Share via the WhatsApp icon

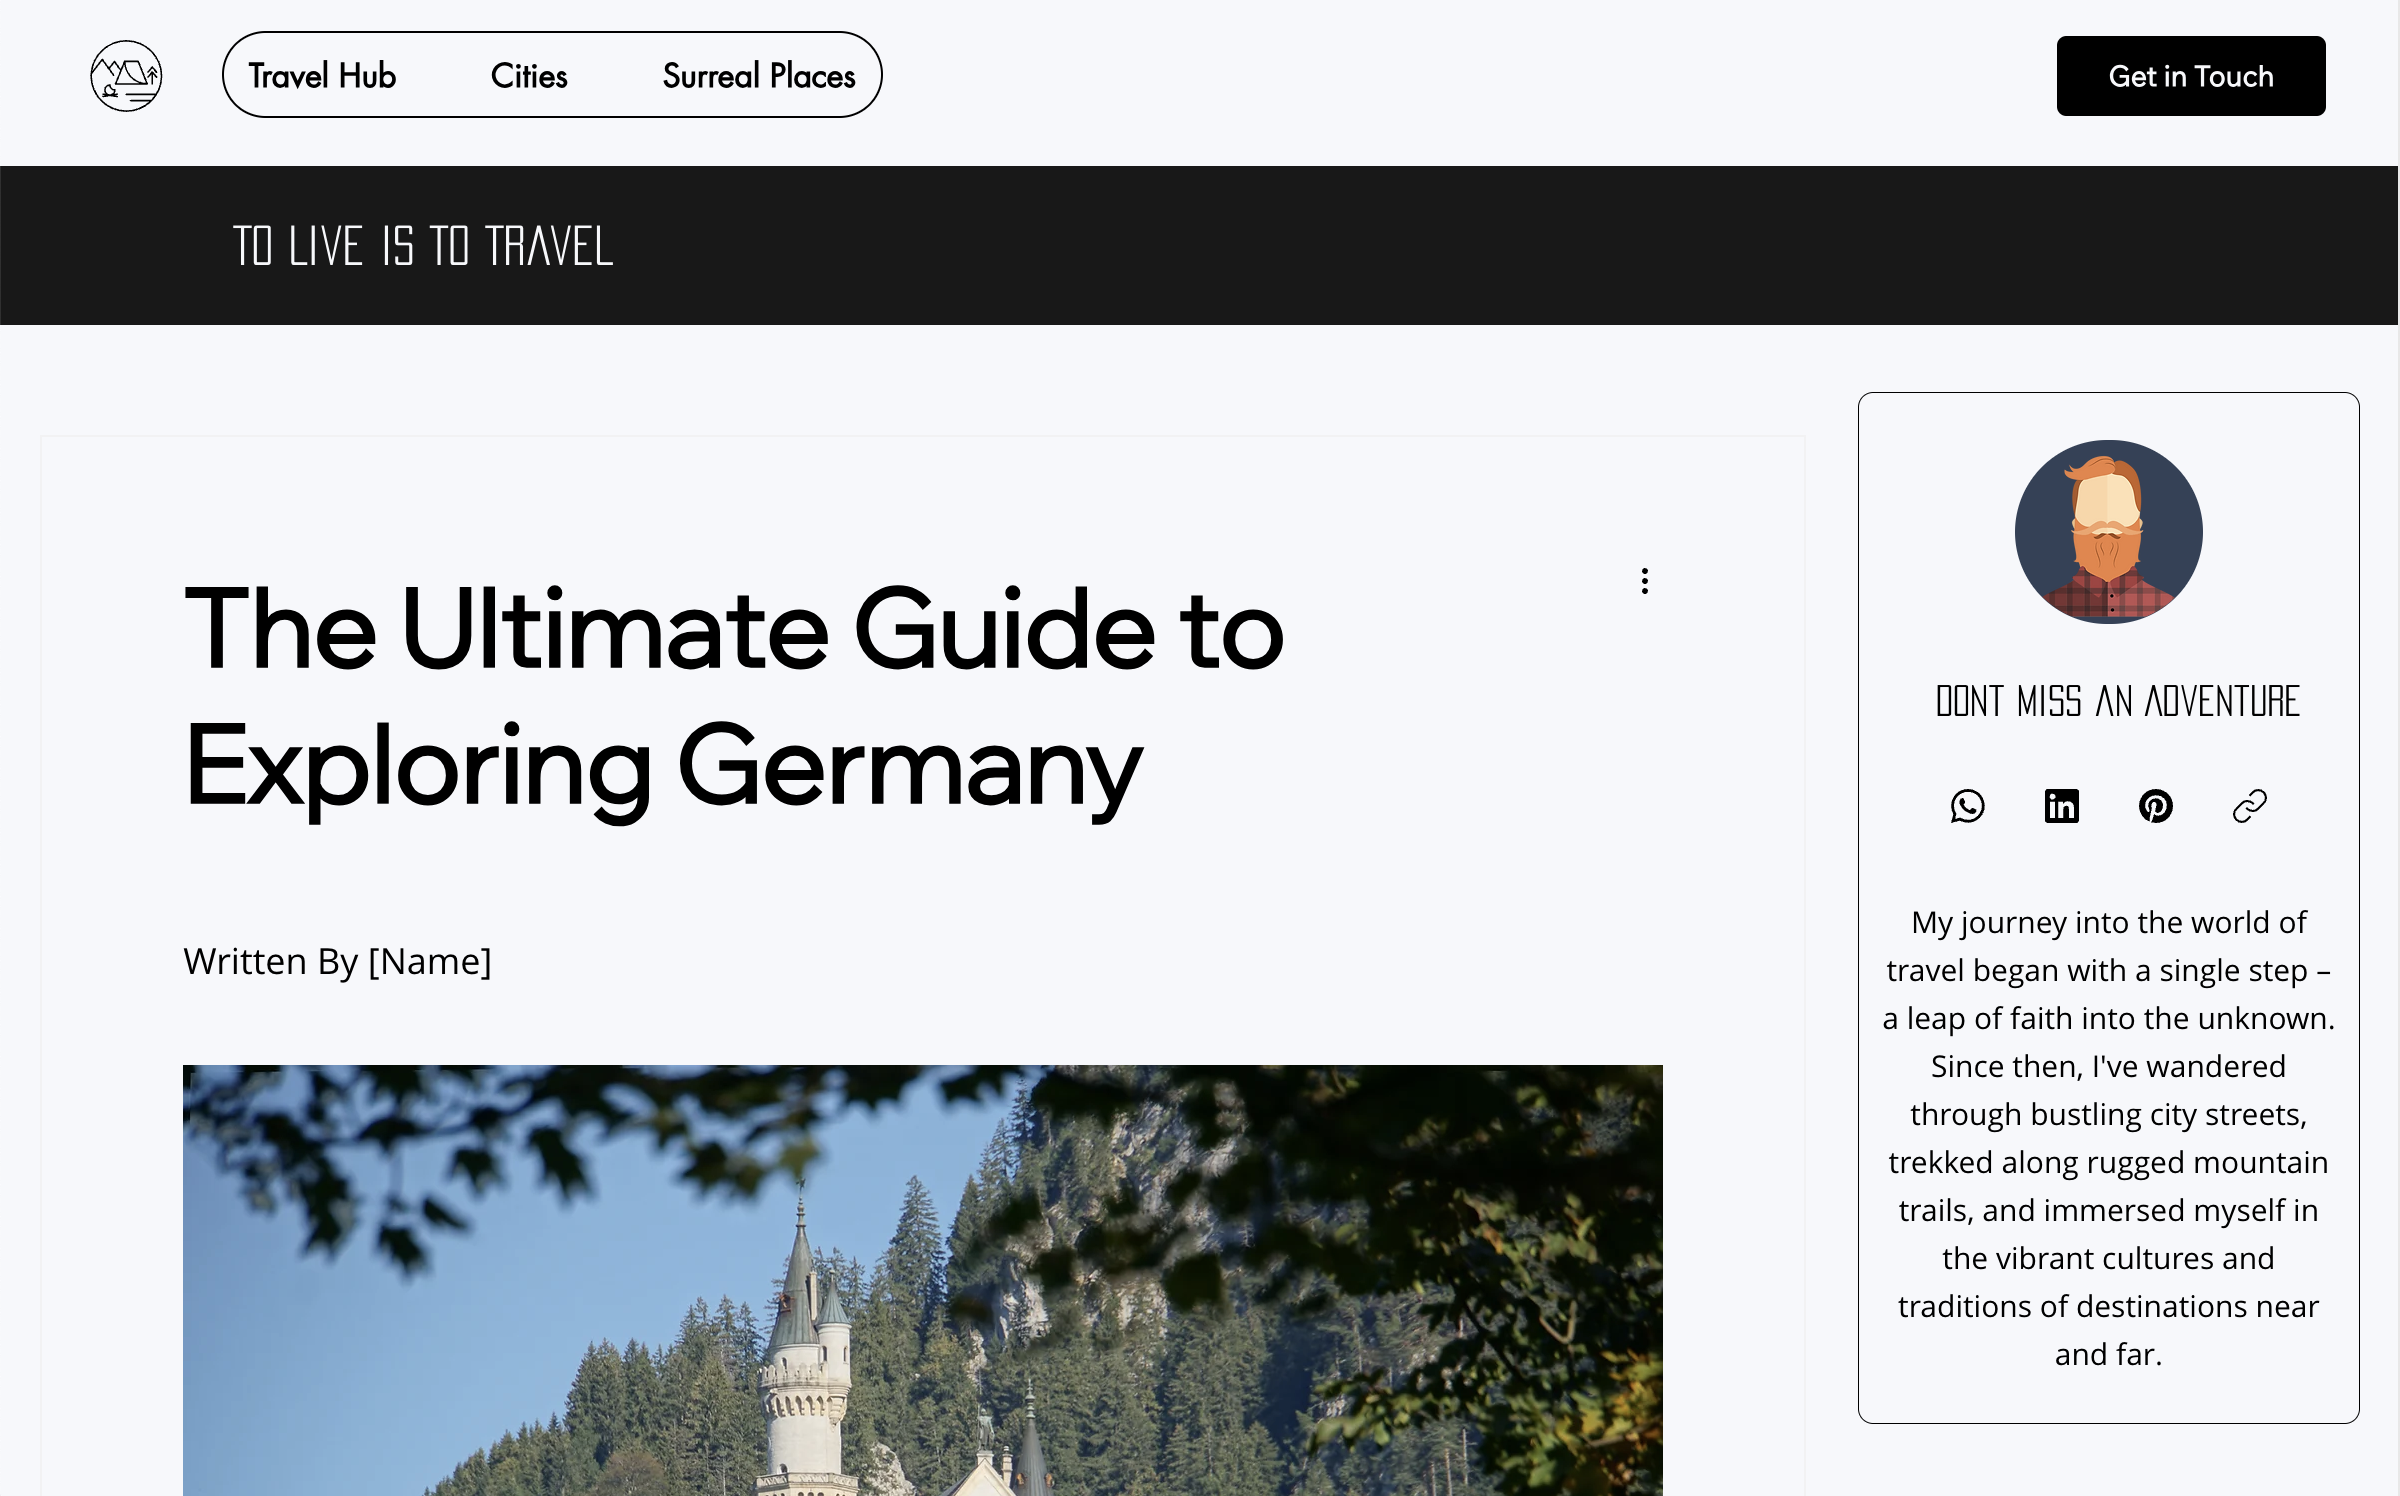[x=1967, y=806]
